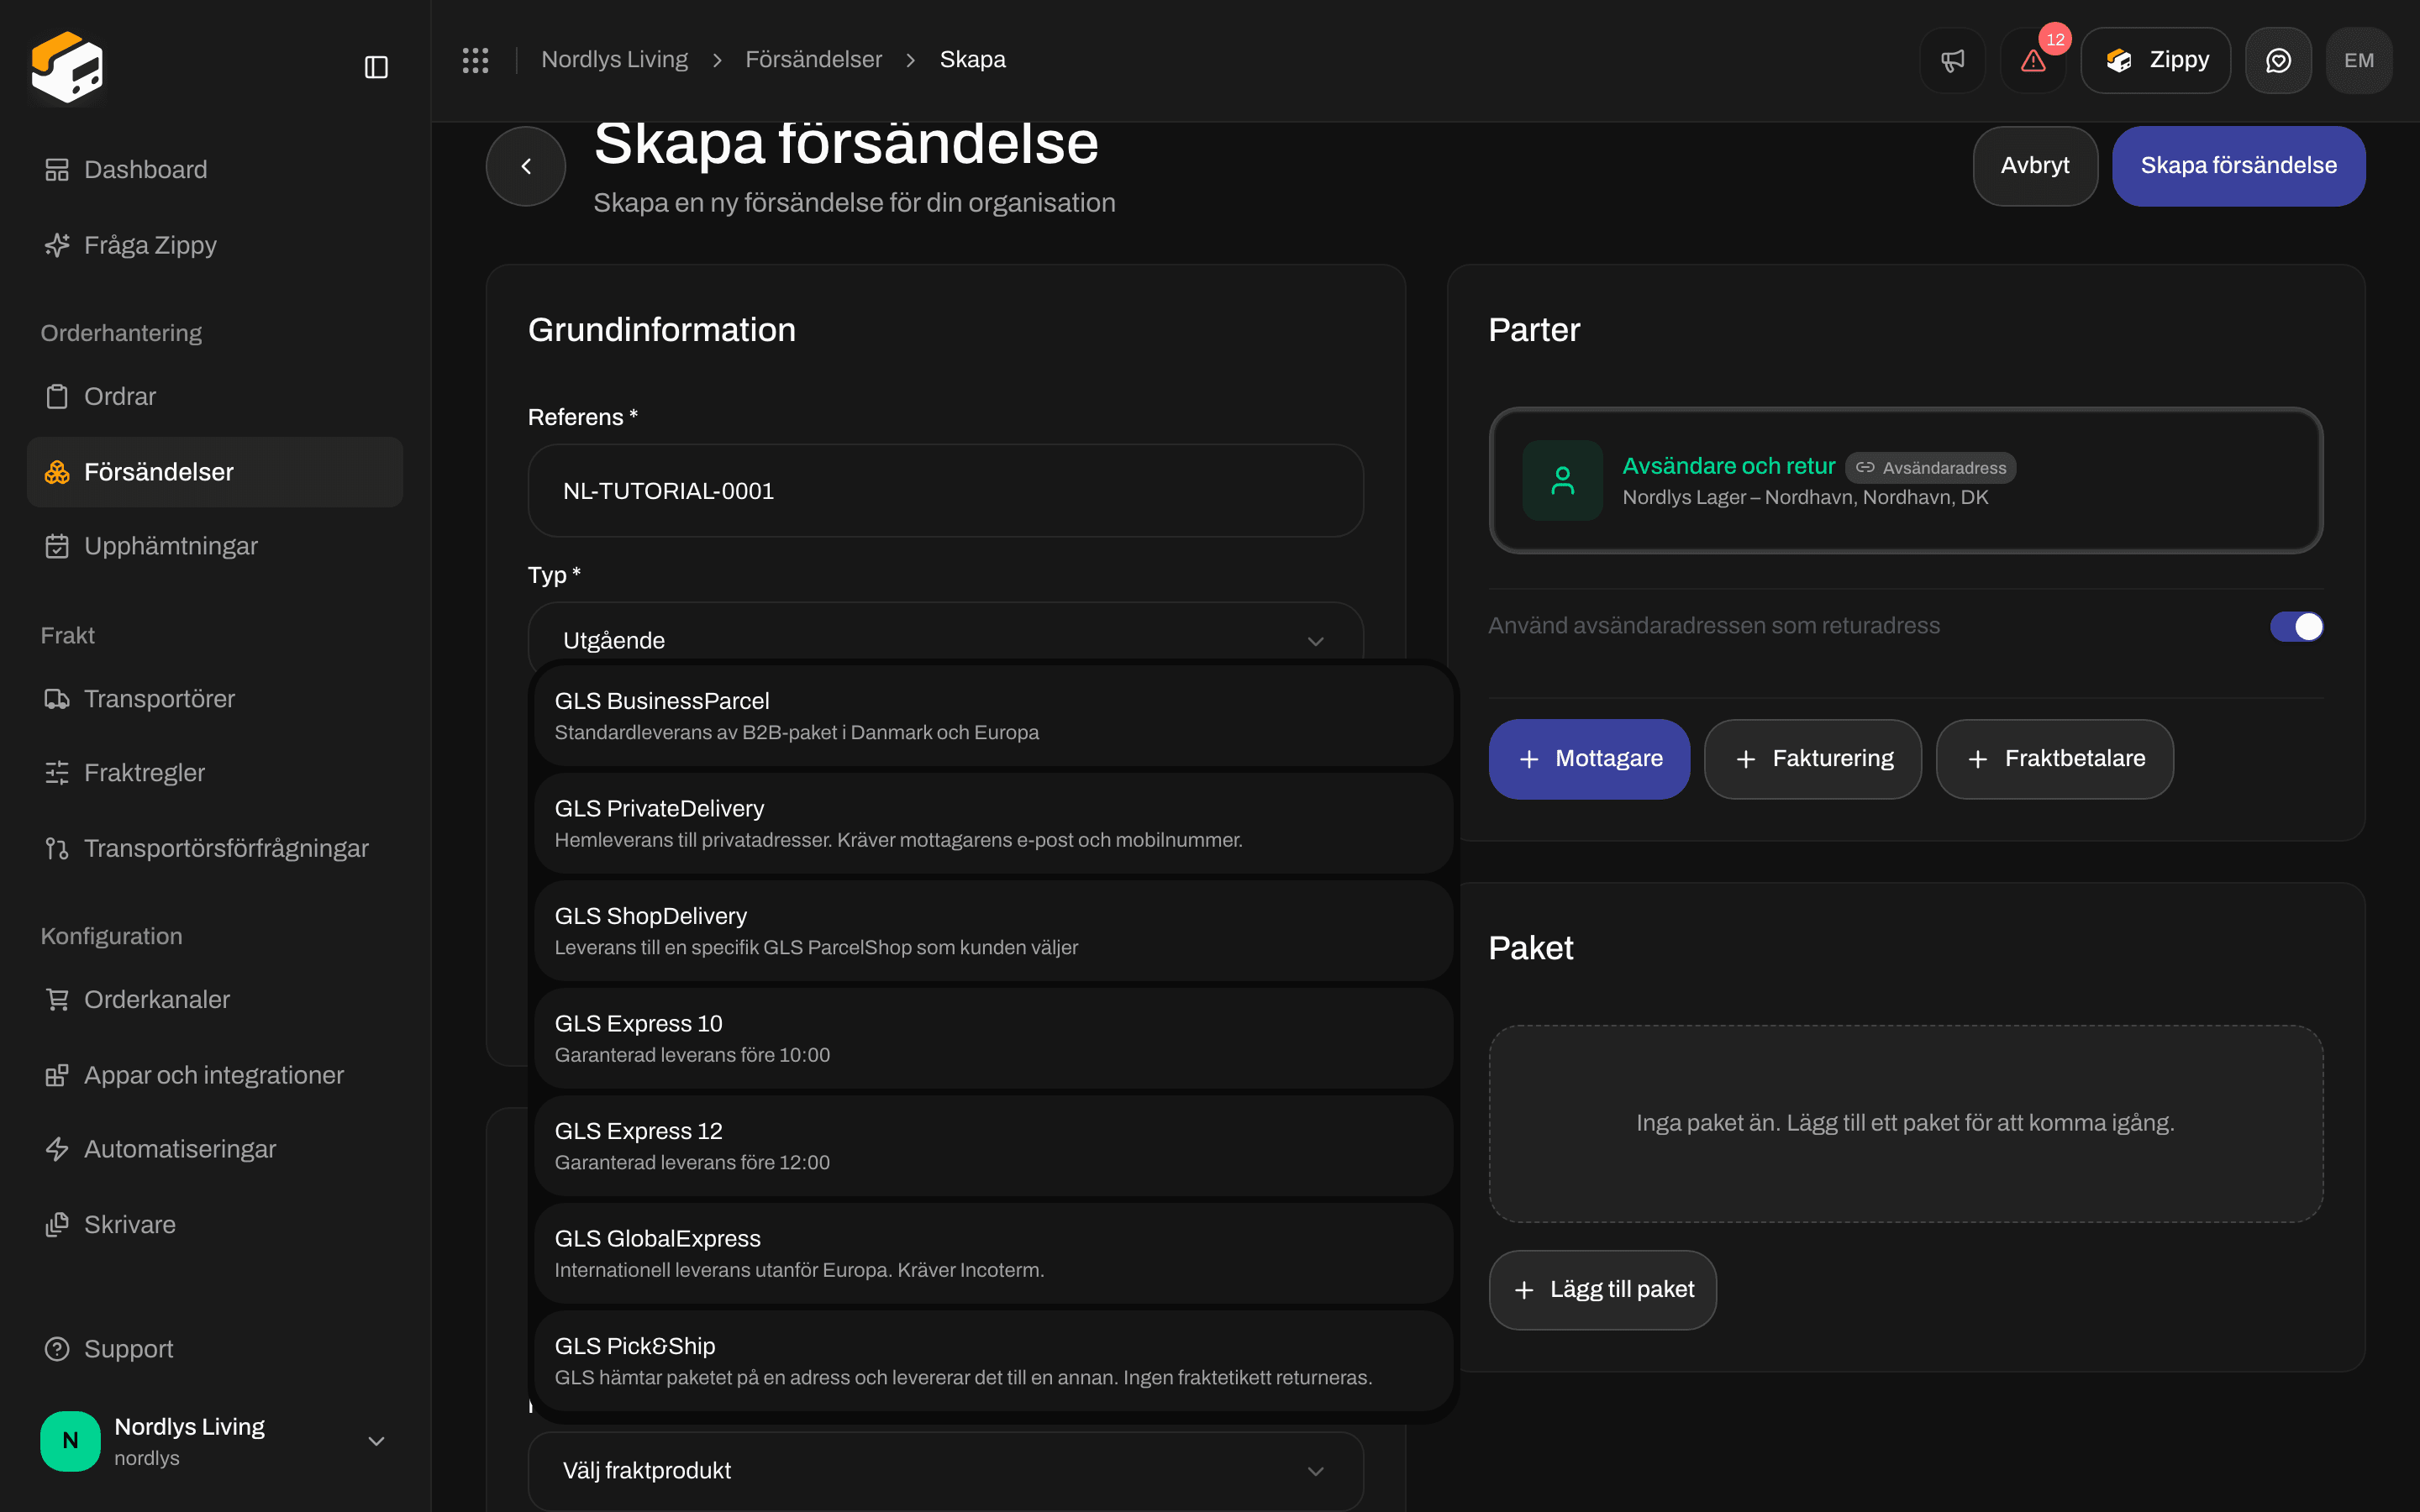Open Support in sidebar
Image resolution: width=2420 pixels, height=1512 pixels.
click(215, 1349)
